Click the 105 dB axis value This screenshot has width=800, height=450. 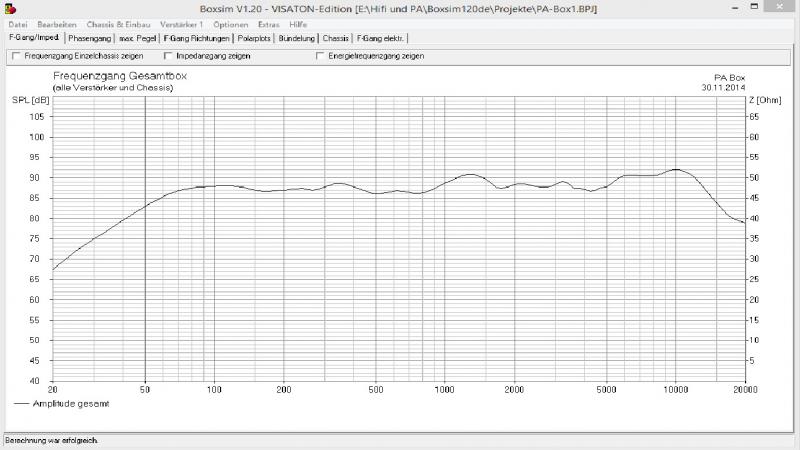(37, 117)
